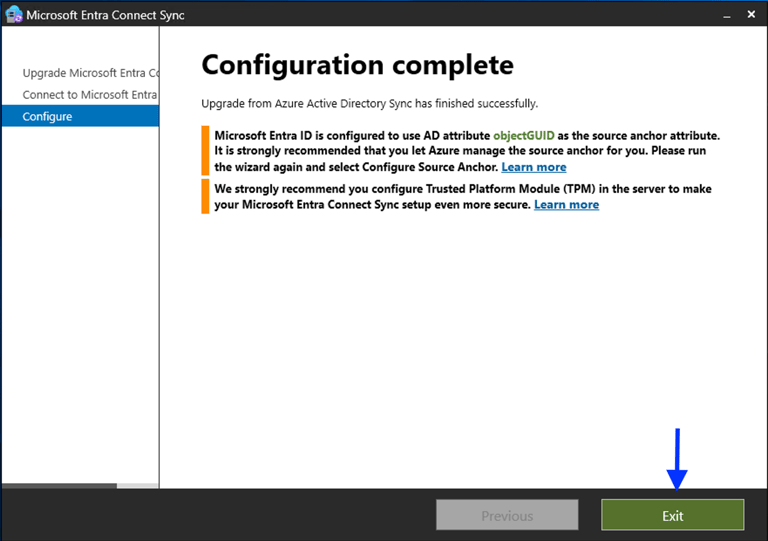768x541 pixels.
Task: Open Learn more link about TPM
Action: 566,205
